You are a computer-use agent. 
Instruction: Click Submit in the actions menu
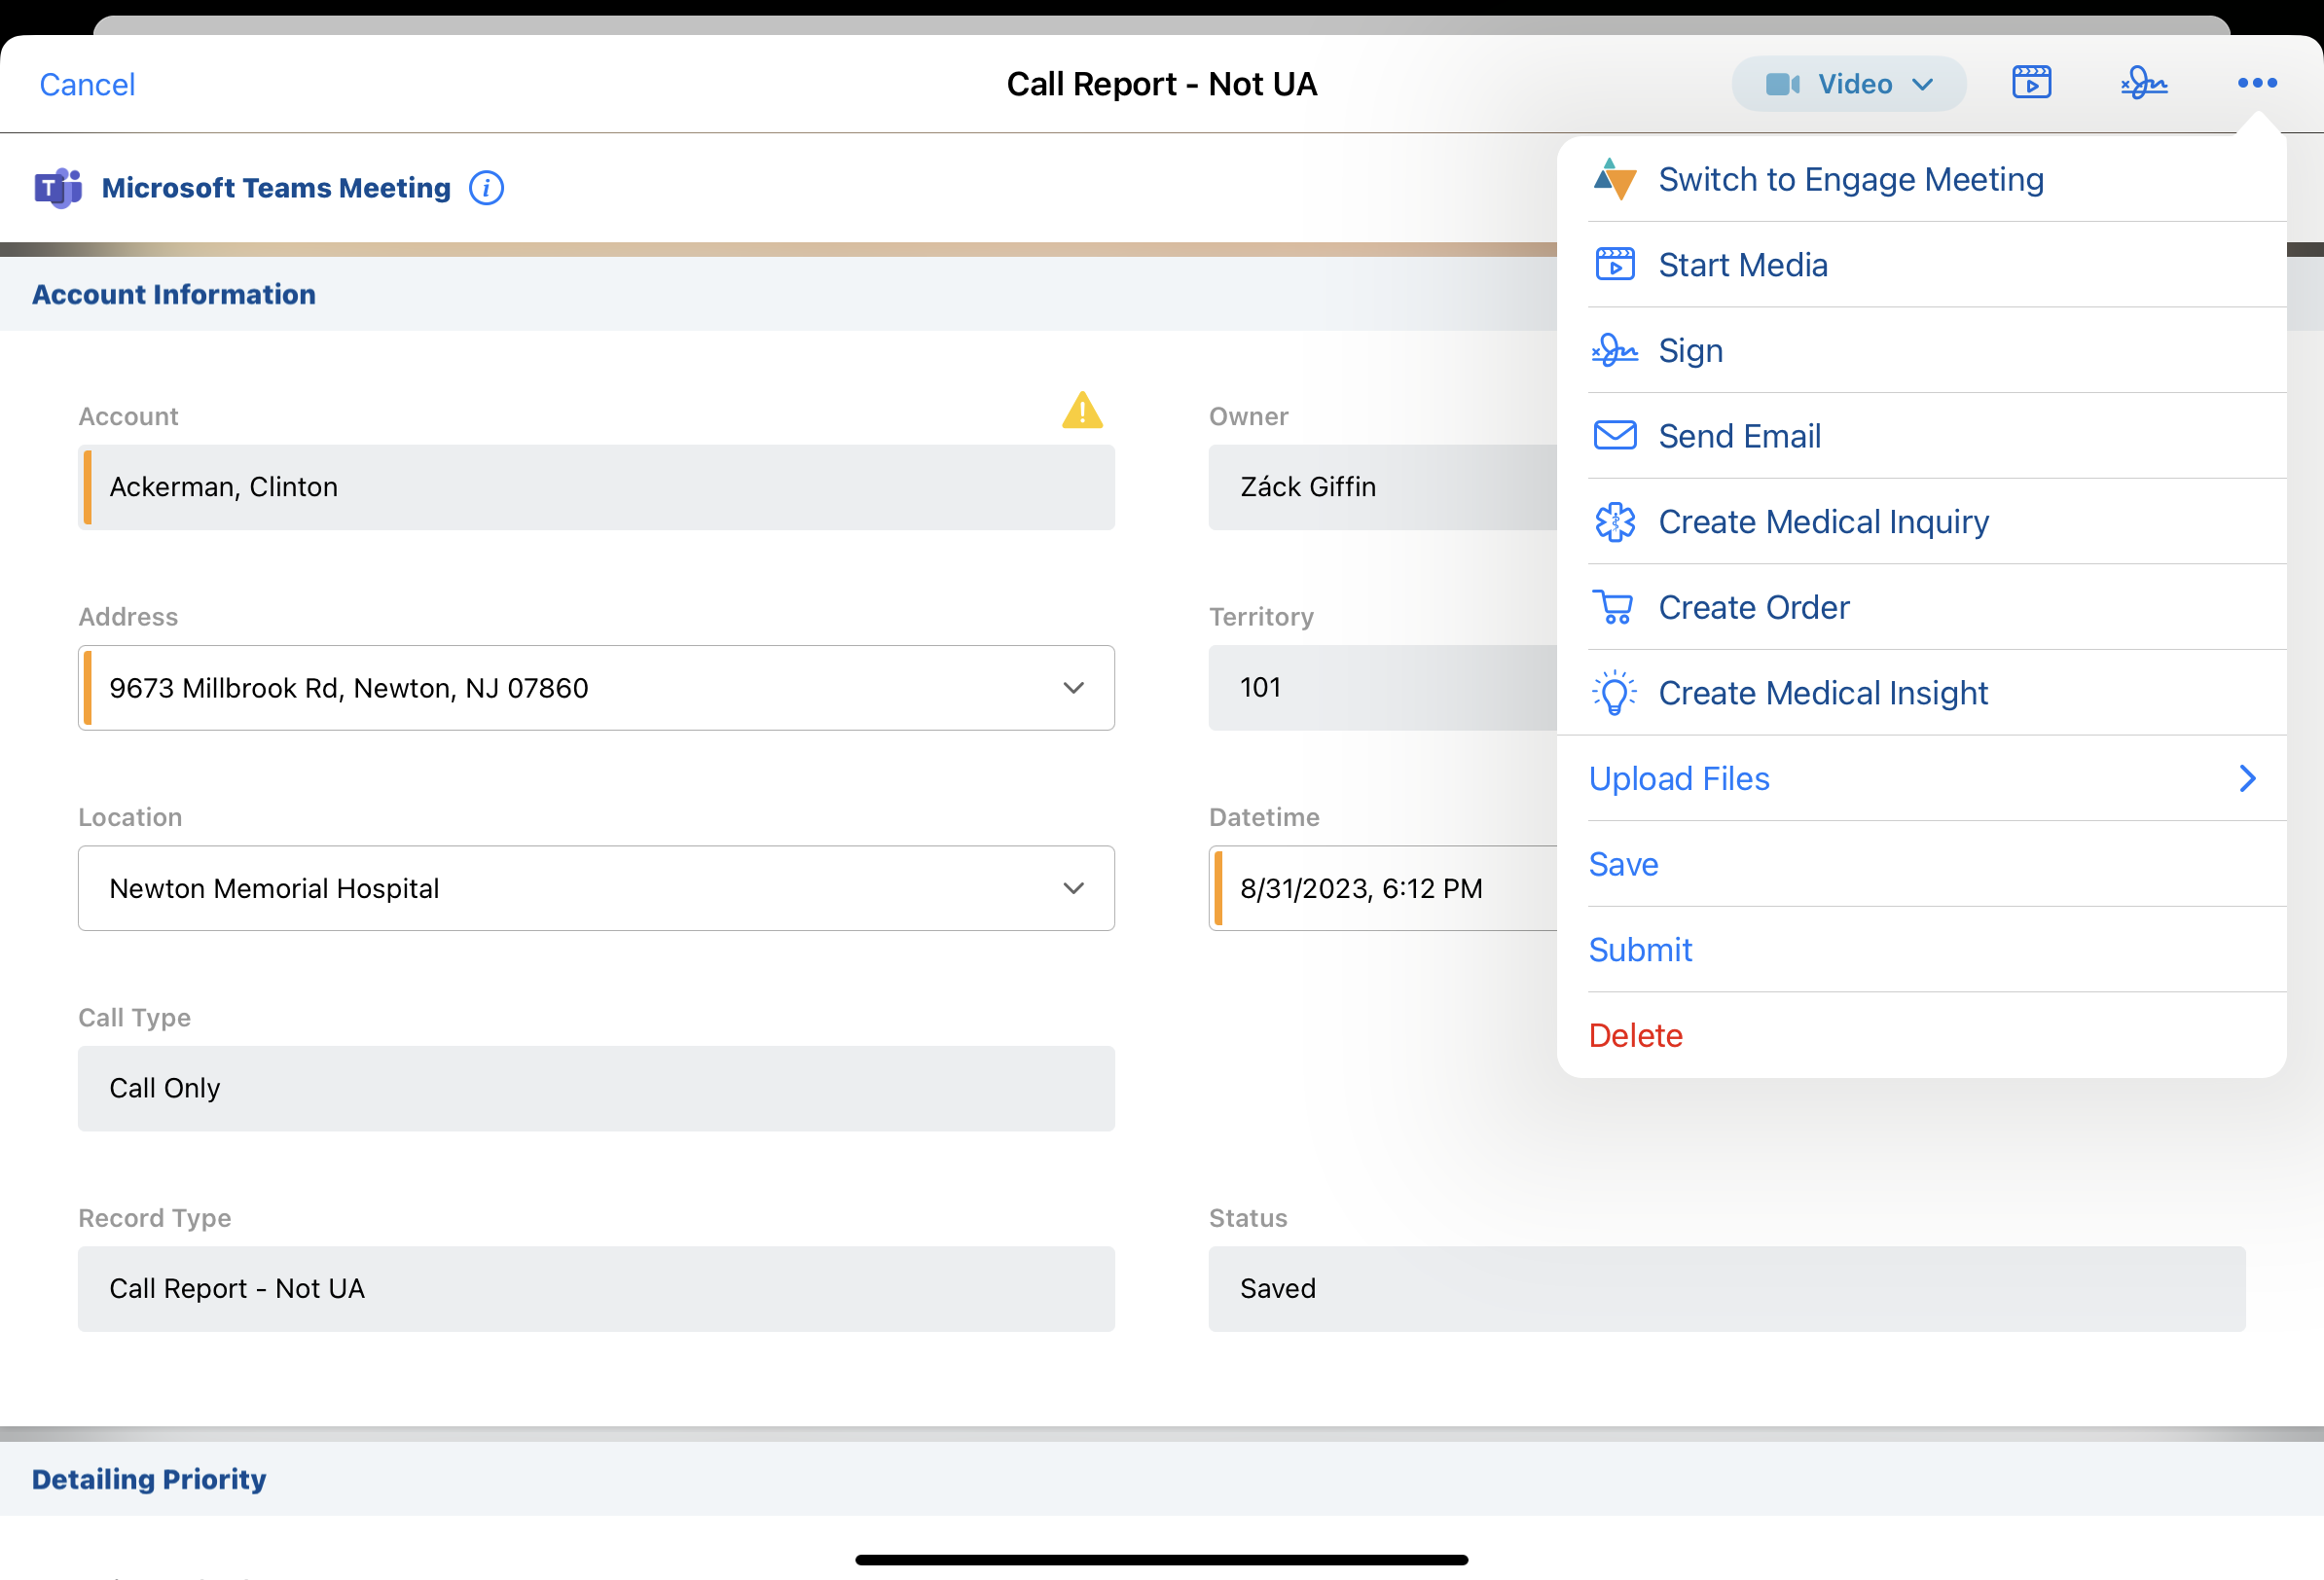(x=1640, y=950)
